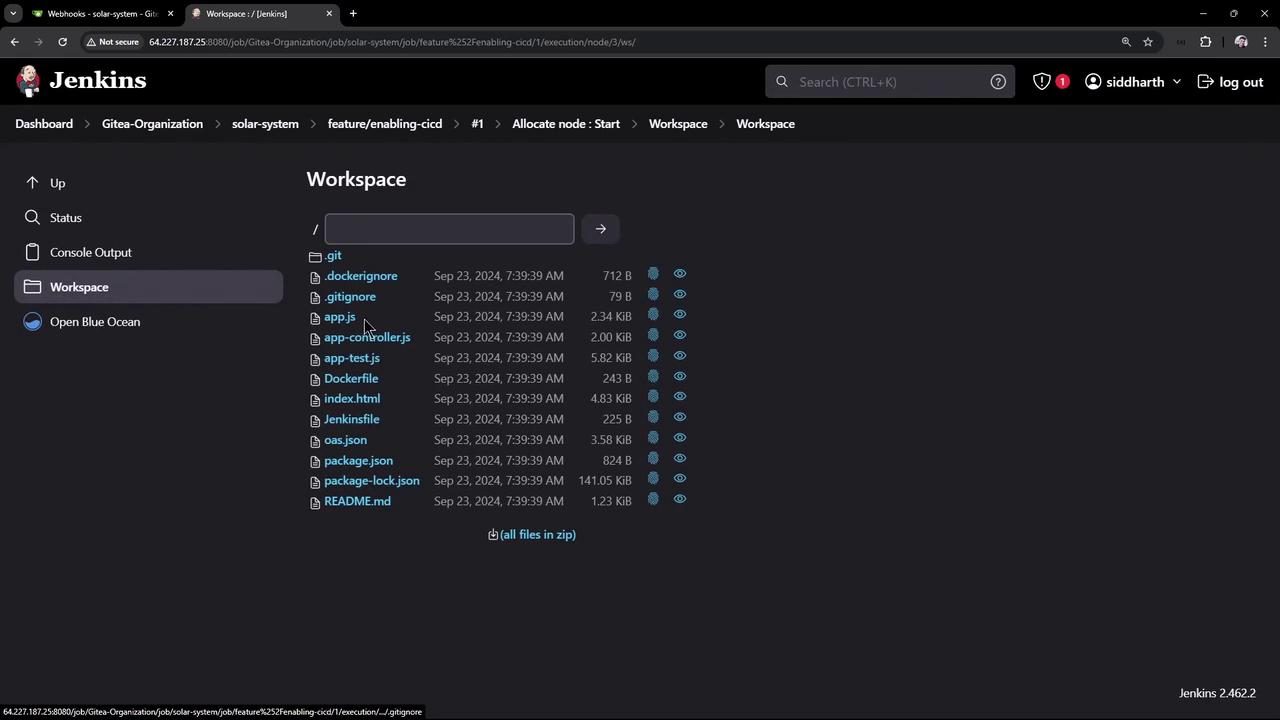Preview README.md with its eye icon
The width and height of the screenshot is (1280, 720).
(x=680, y=500)
